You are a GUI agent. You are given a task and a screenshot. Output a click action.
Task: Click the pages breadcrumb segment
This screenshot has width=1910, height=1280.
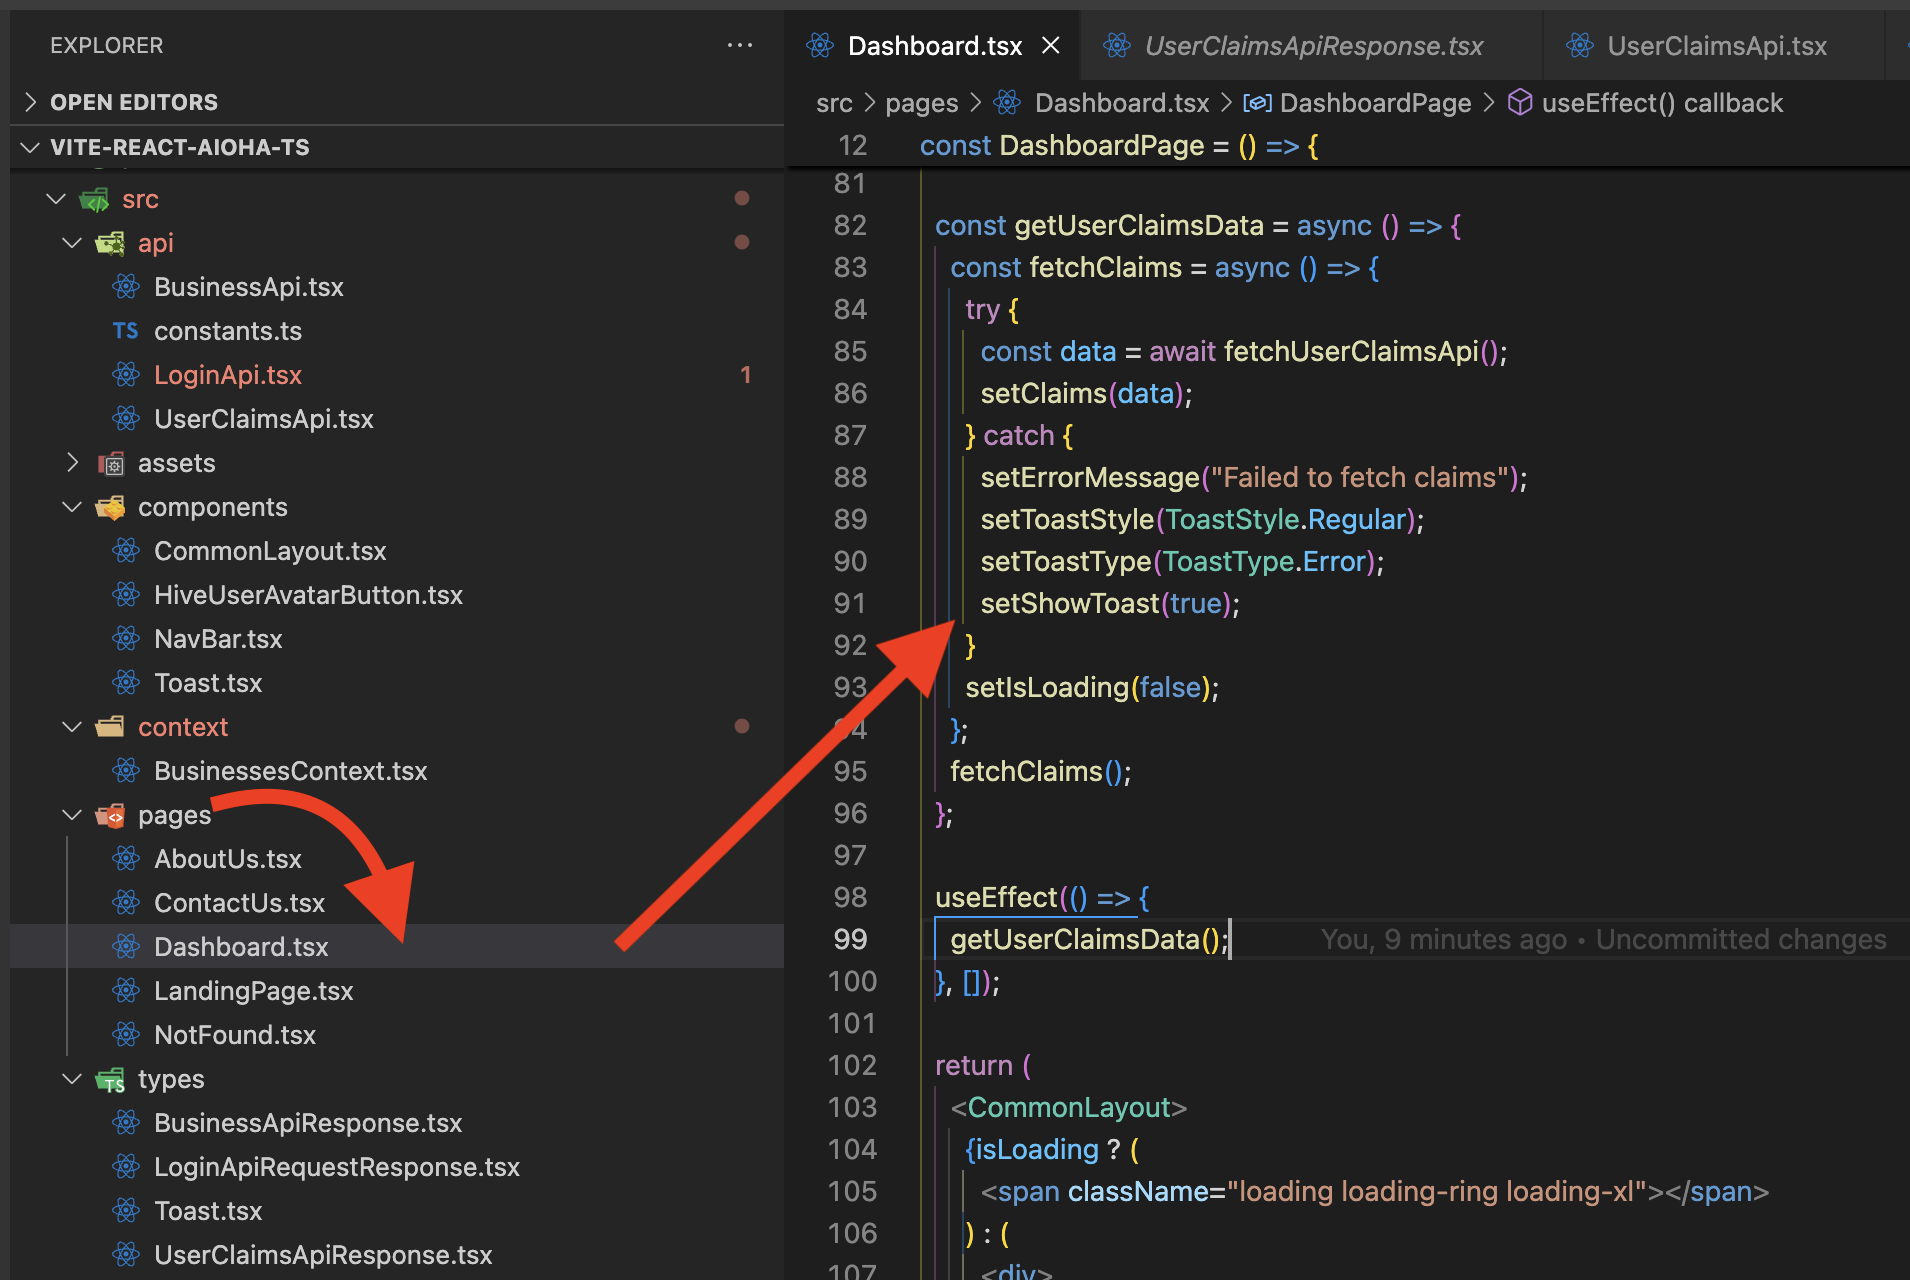point(921,103)
